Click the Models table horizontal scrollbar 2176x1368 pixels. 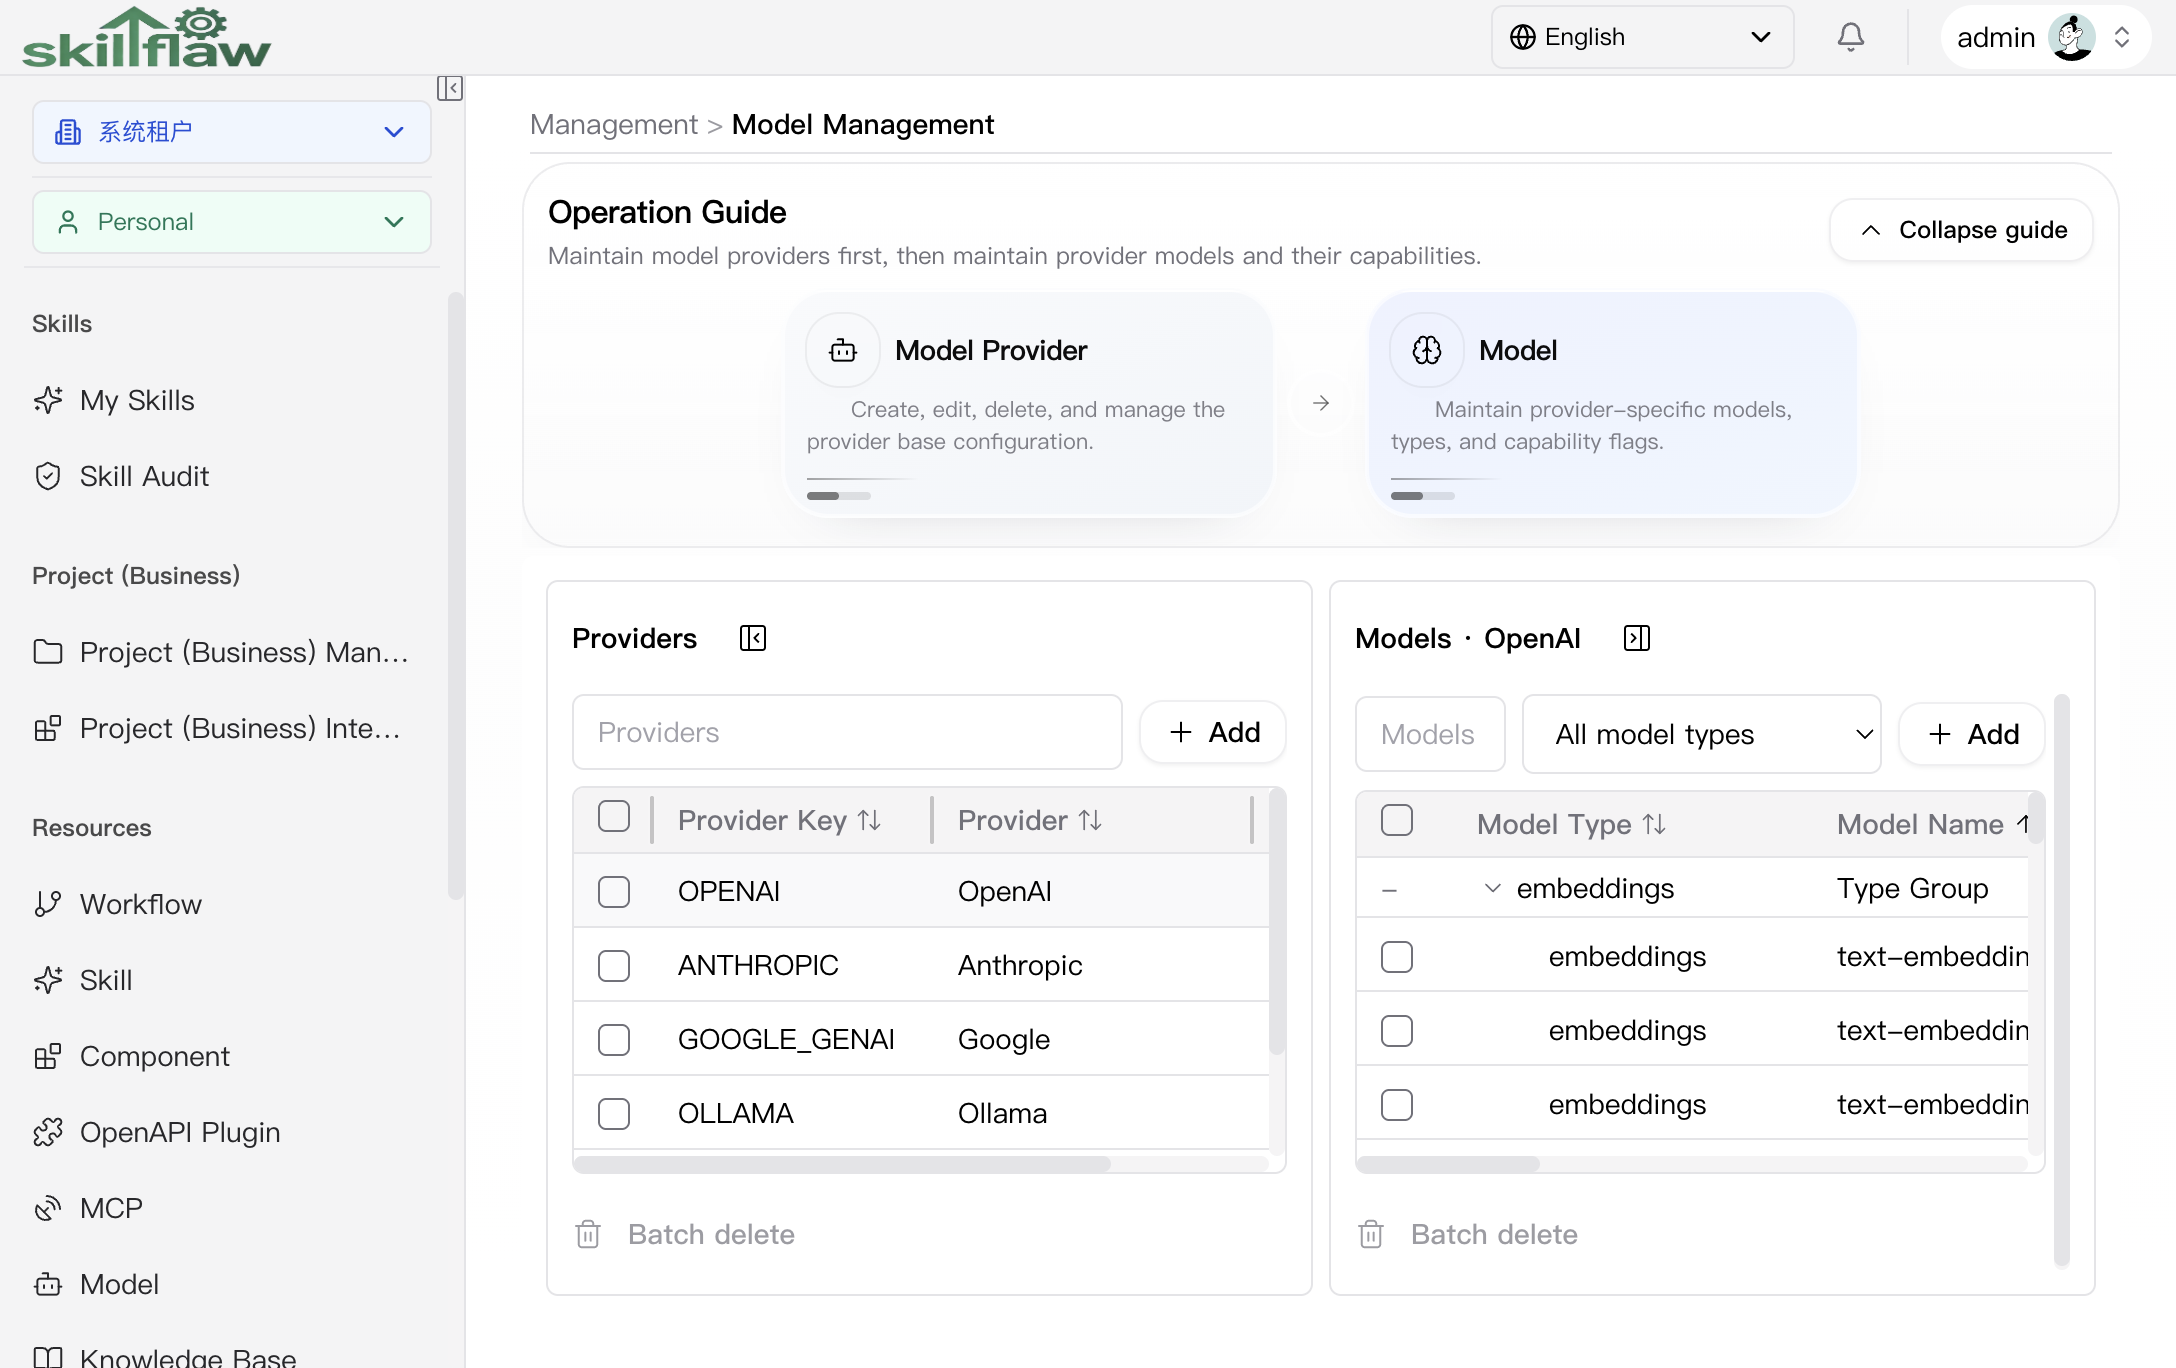click(x=1448, y=1164)
